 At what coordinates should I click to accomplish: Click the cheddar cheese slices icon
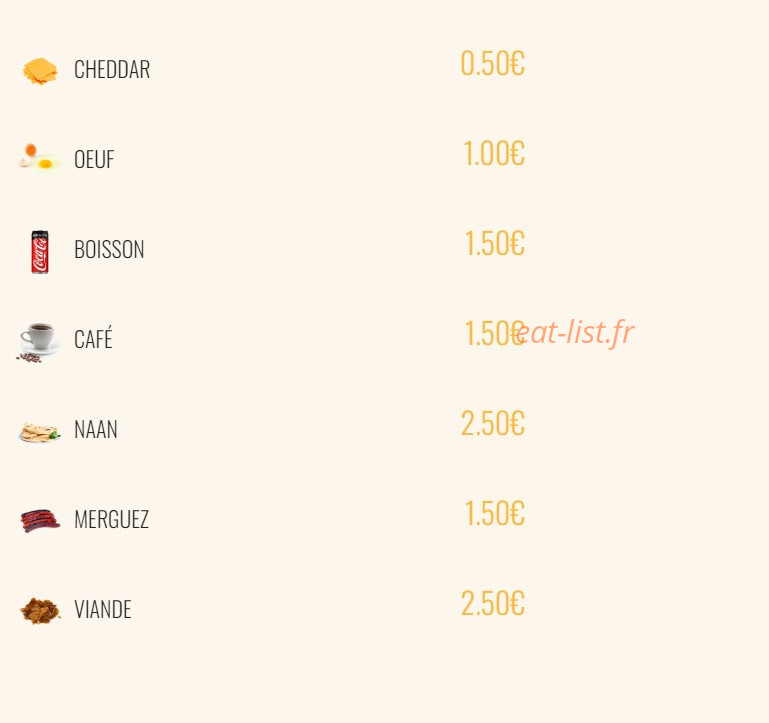click(40, 71)
